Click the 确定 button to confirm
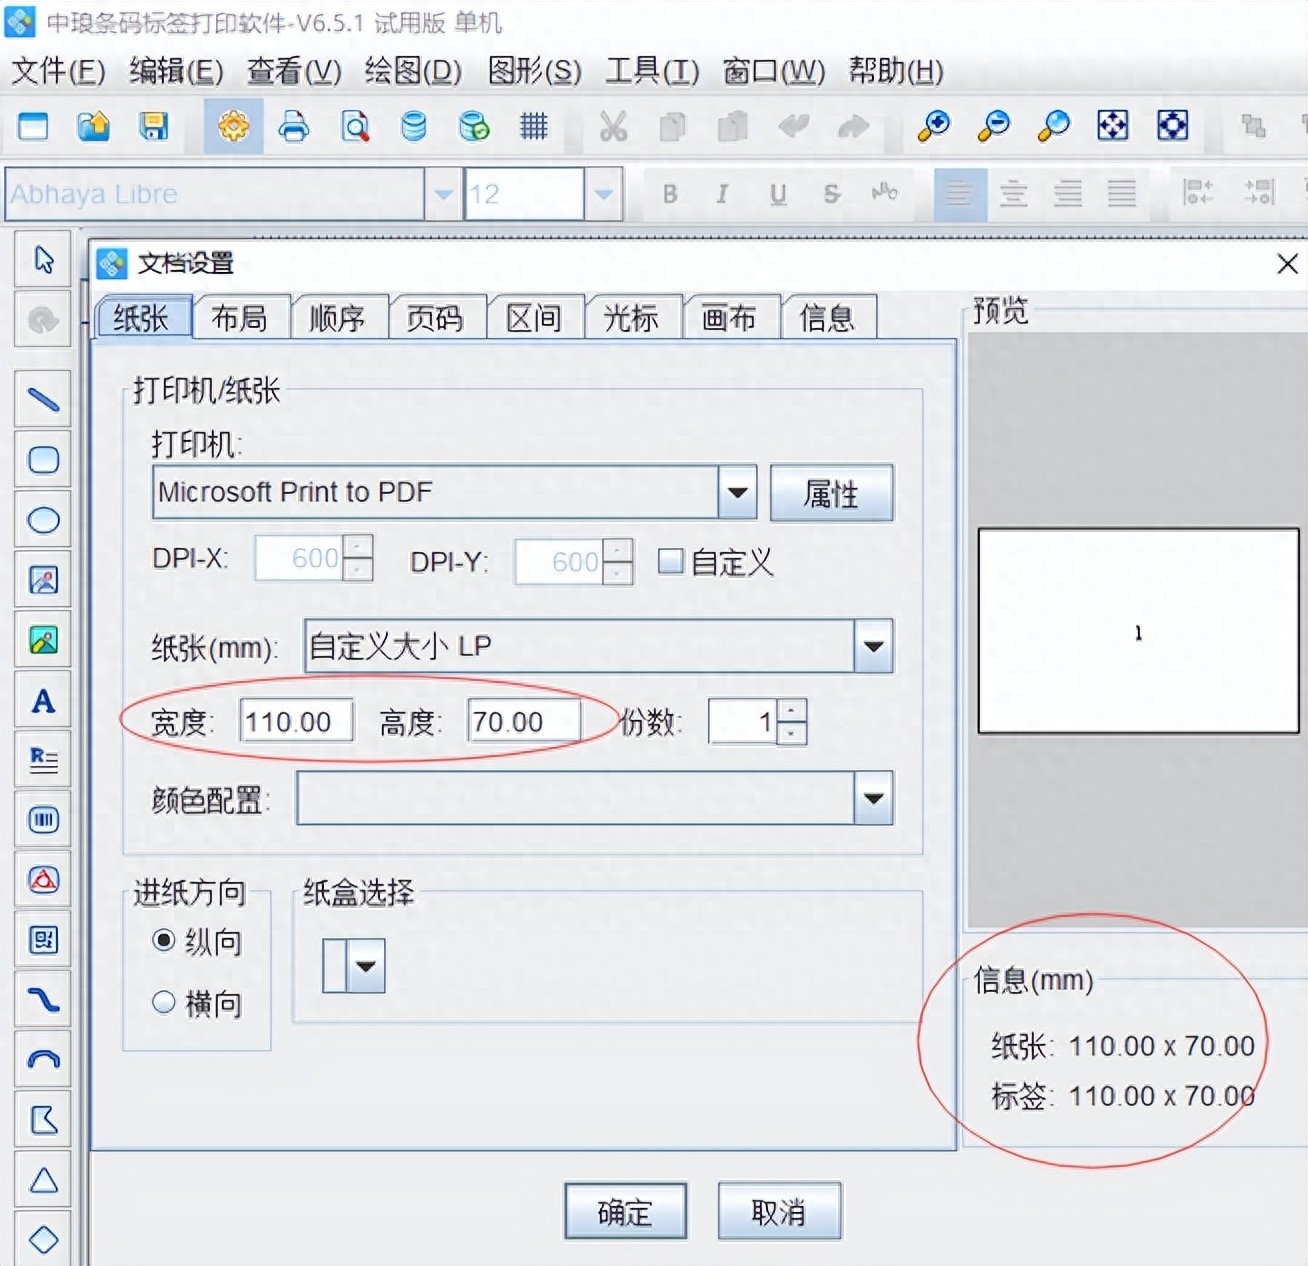The image size is (1308, 1266). (x=625, y=1211)
